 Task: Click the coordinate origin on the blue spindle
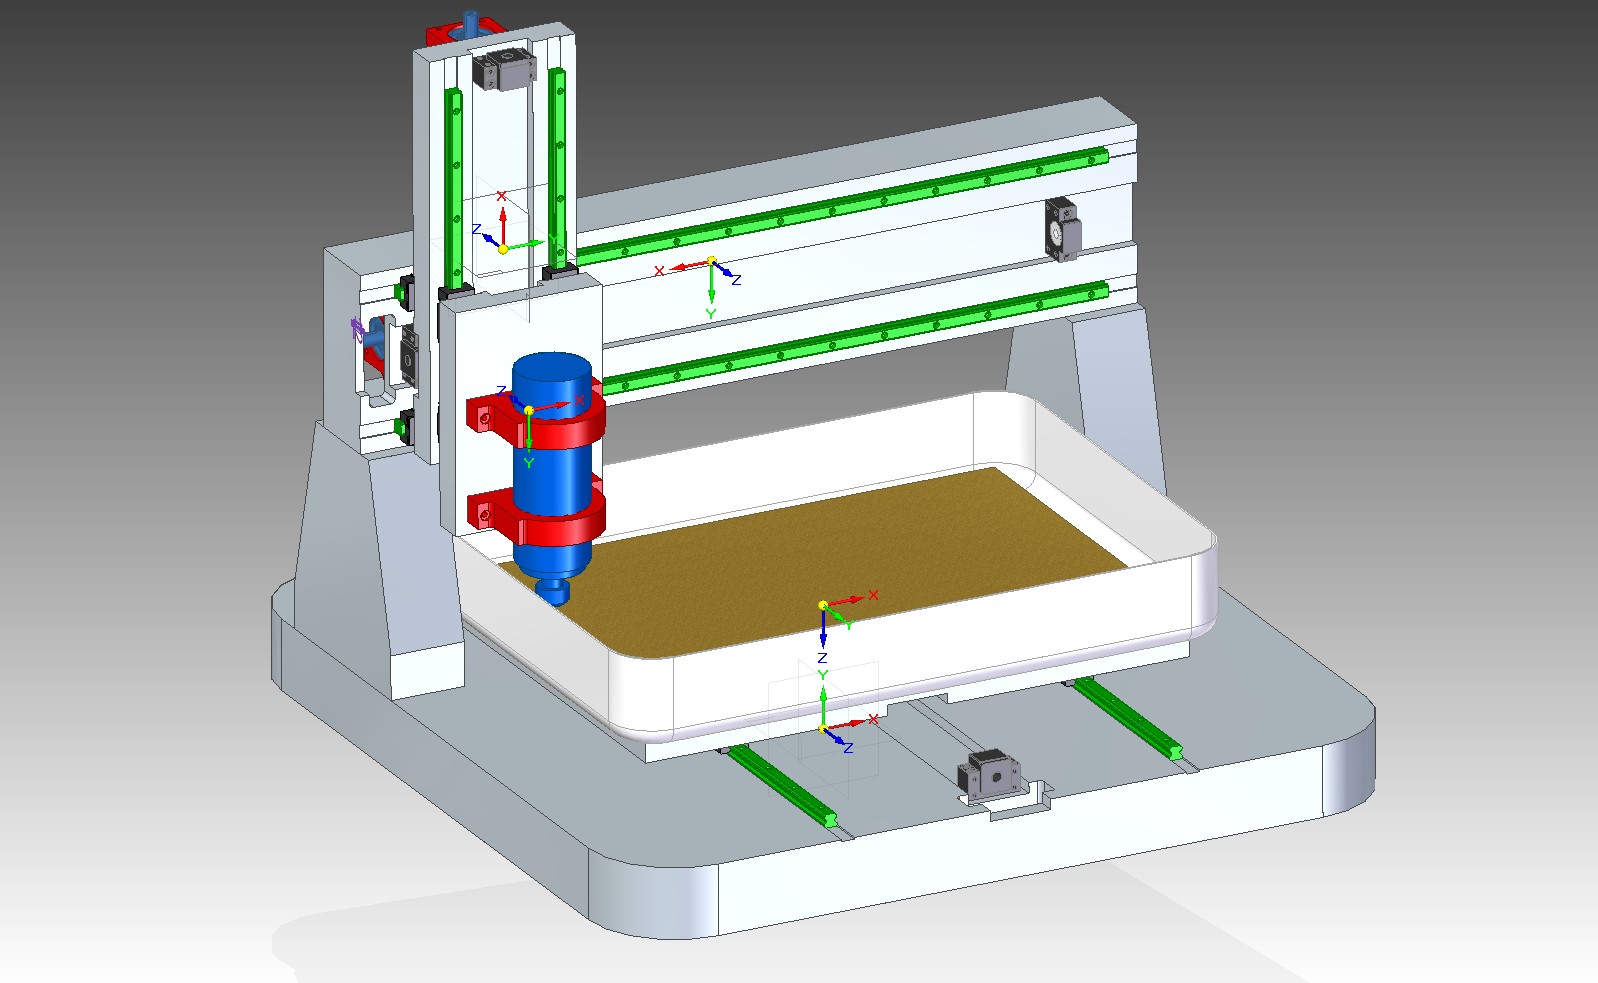click(529, 410)
